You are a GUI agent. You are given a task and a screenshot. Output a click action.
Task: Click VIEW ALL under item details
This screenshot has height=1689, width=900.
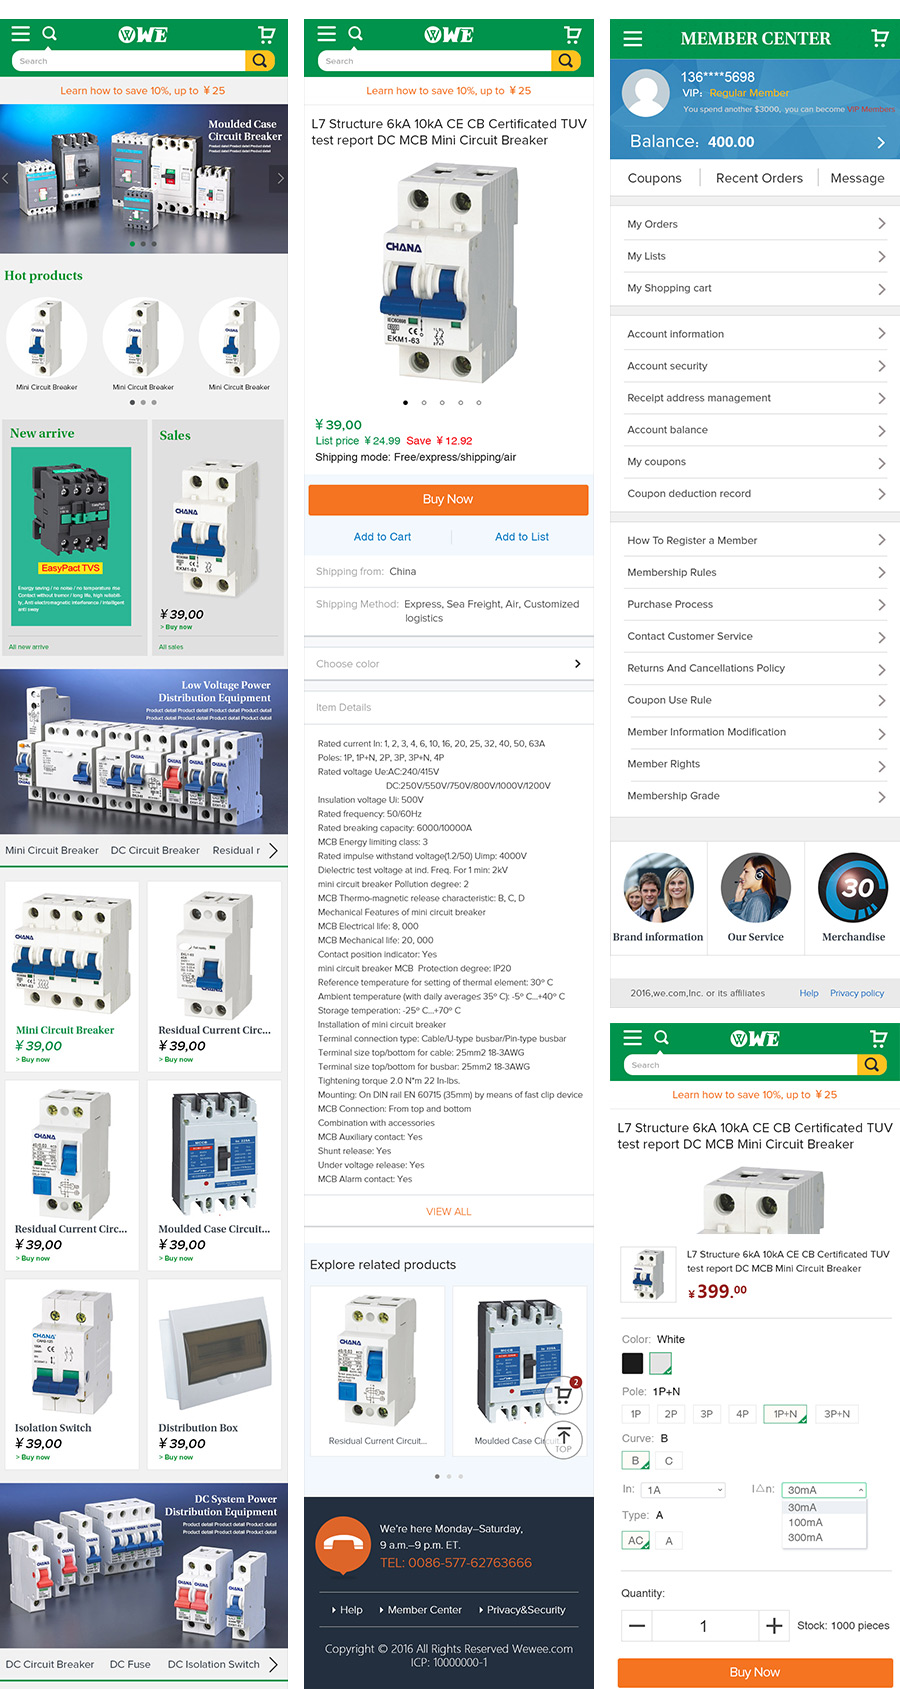[x=449, y=1212]
